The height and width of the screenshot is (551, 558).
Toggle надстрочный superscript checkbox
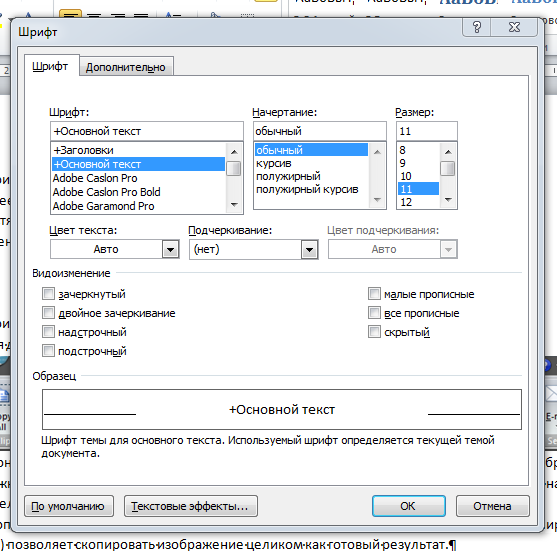pos(48,332)
